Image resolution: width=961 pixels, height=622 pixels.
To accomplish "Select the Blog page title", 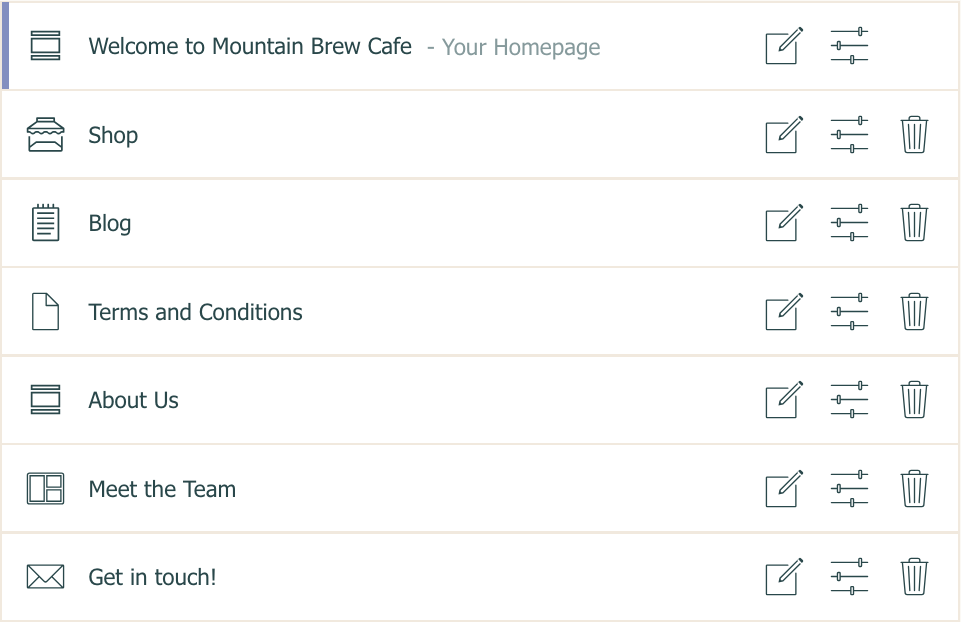I will pyautogui.click(x=110, y=224).
